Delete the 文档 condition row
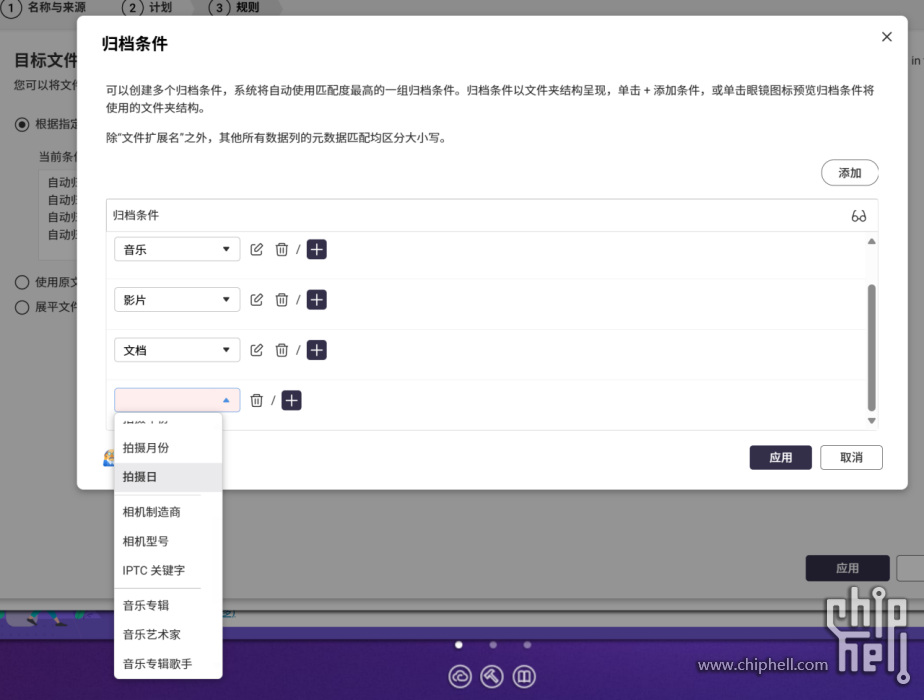The width and height of the screenshot is (924, 700). point(282,350)
